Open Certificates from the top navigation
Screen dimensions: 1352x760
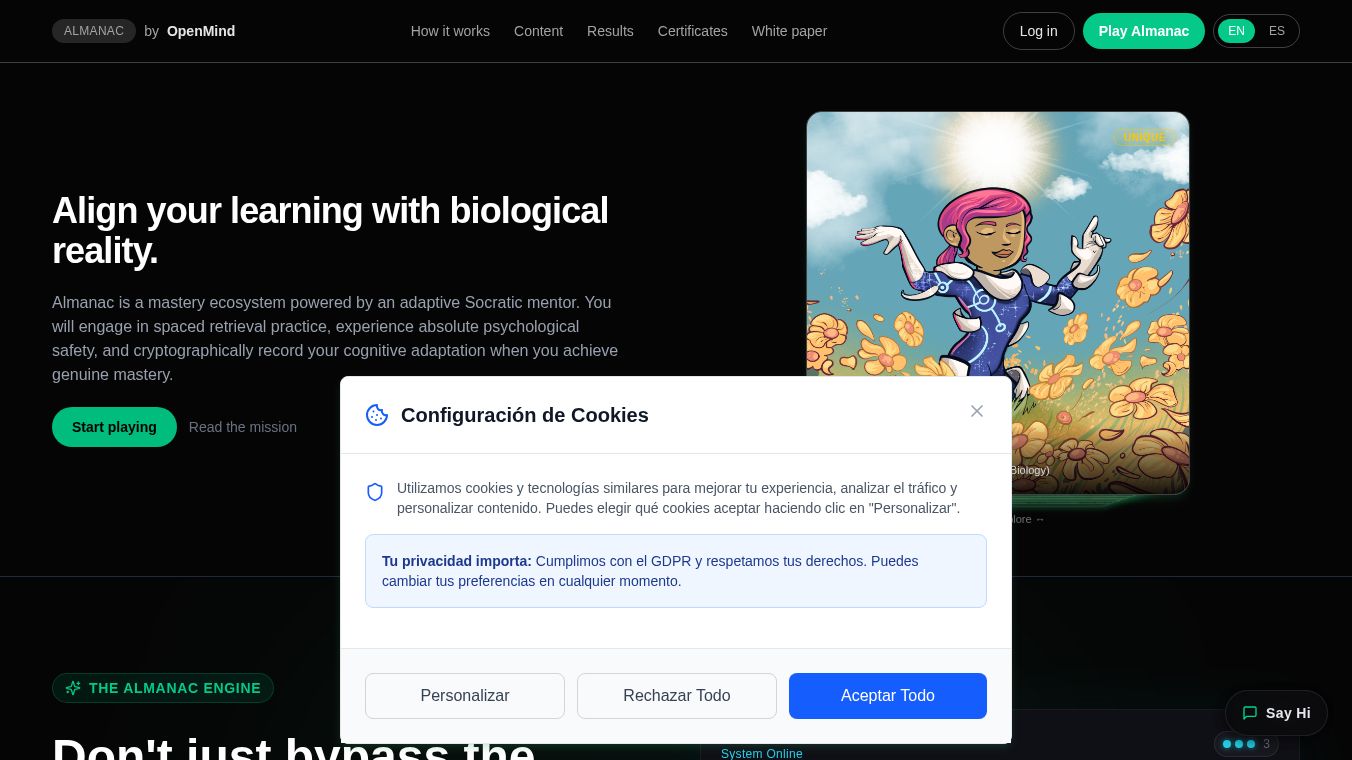(x=693, y=31)
